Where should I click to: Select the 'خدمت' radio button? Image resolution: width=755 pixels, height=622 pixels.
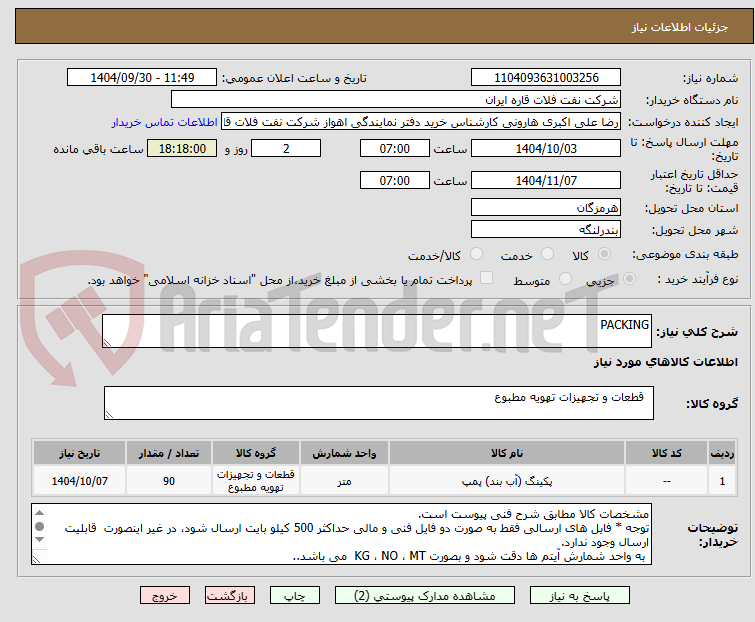point(547,254)
